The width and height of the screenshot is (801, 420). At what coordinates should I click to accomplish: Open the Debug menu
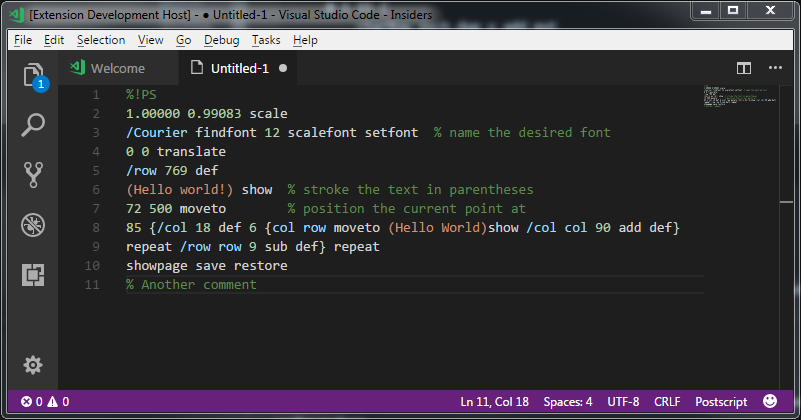tap(221, 40)
